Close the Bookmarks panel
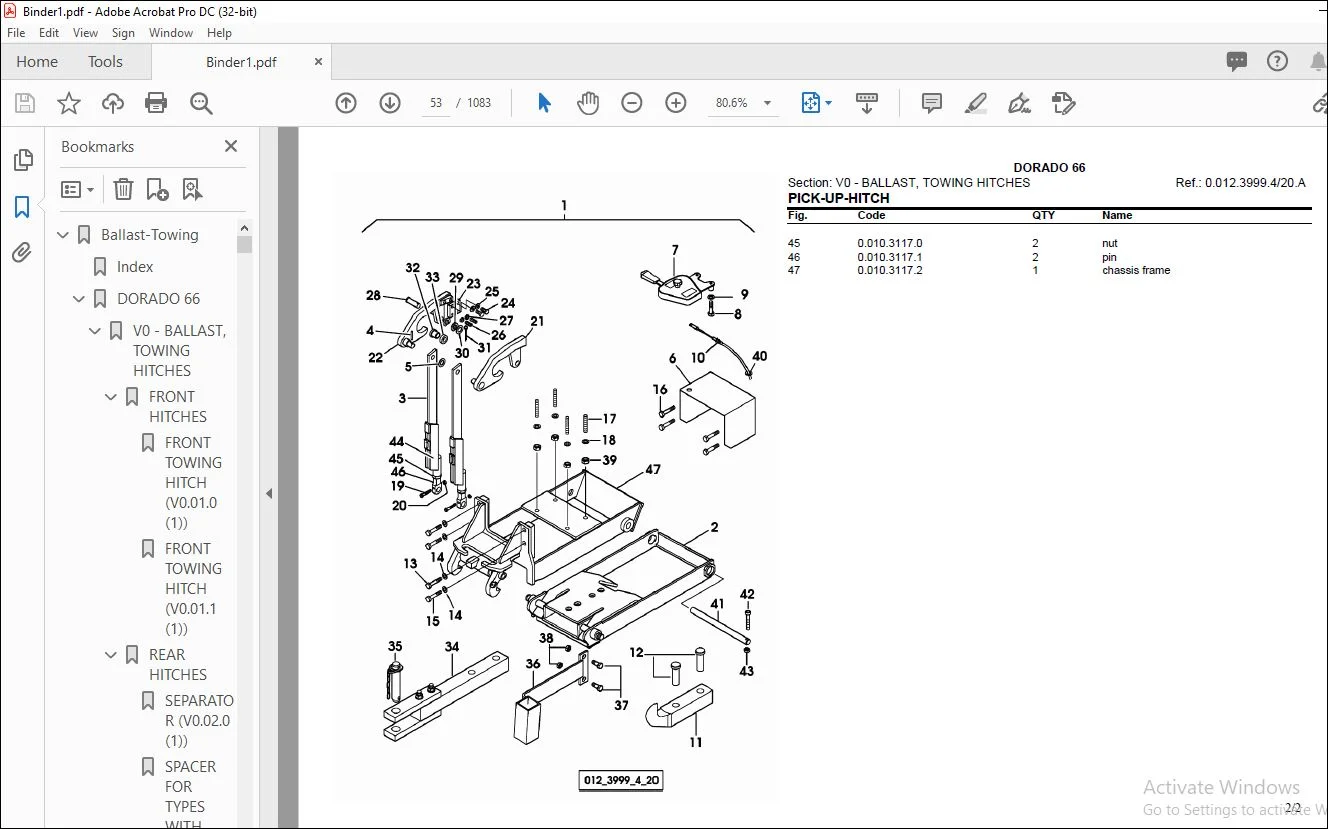The height and width of the screenshot is (829, 1328). pos(231,146)
